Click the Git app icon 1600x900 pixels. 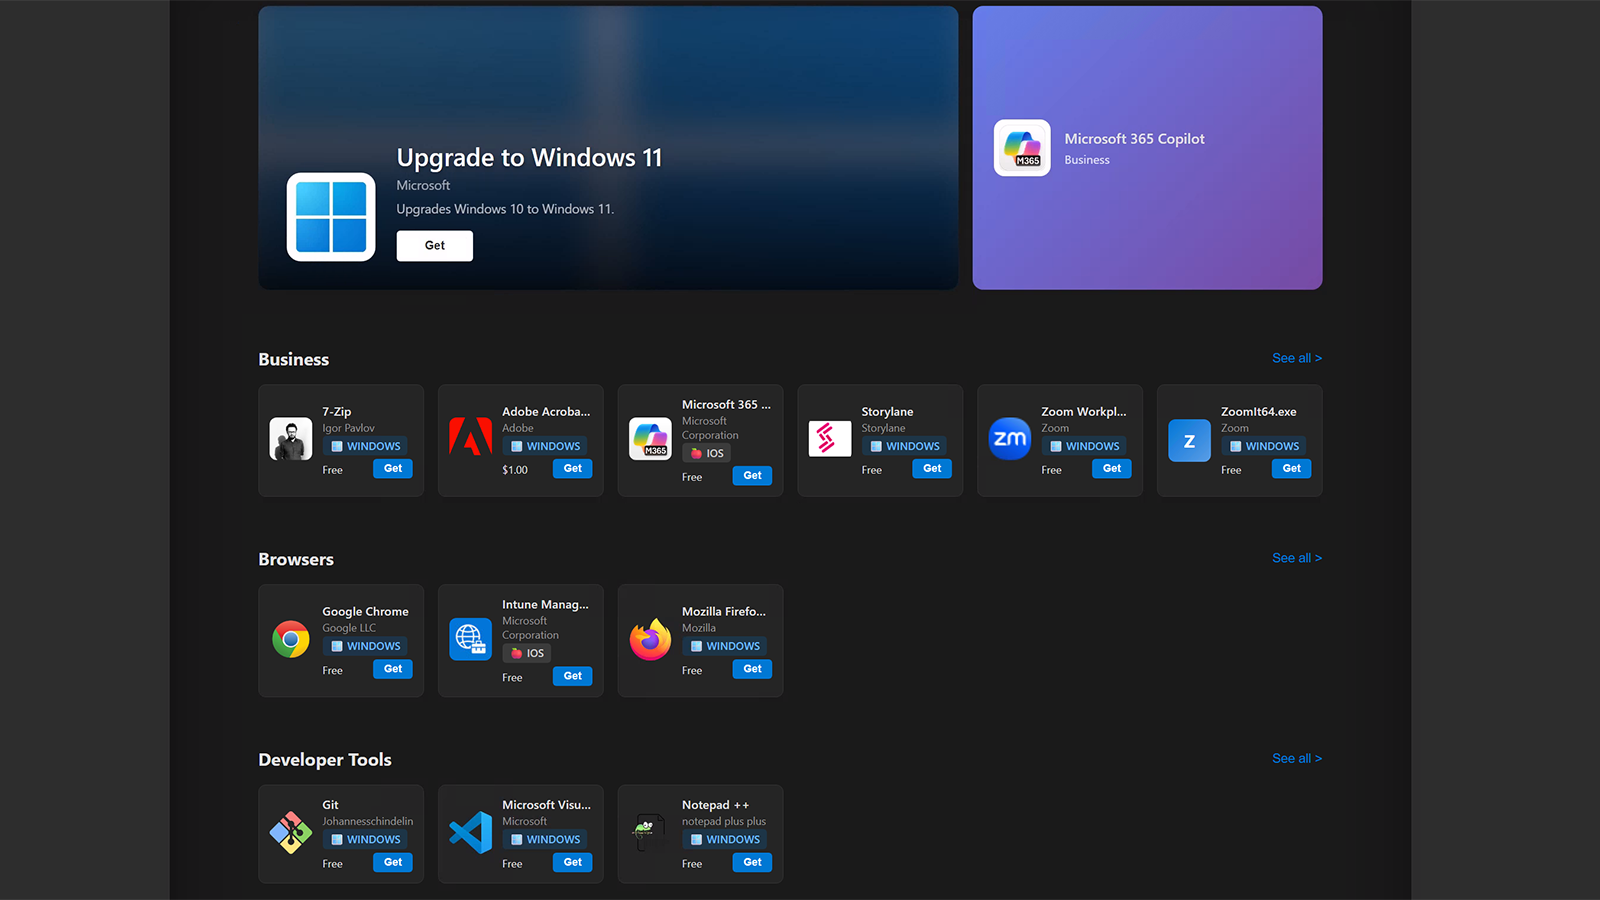291,832
